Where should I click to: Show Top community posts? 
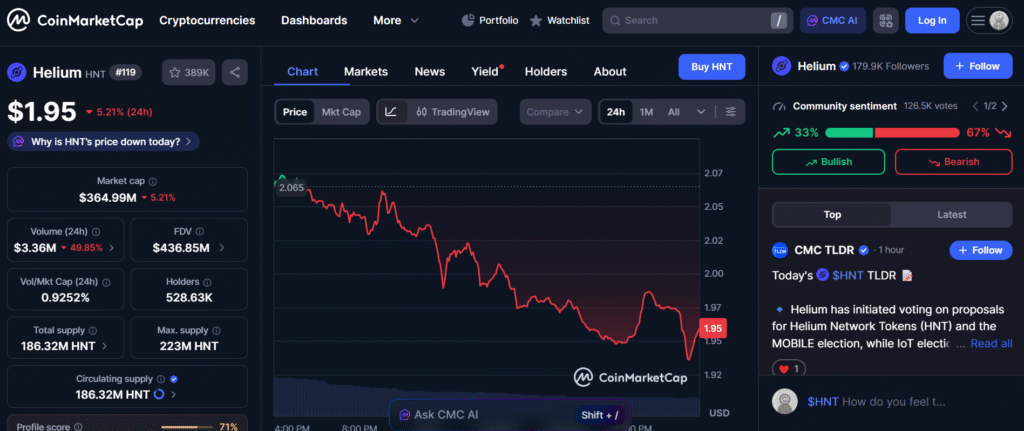tap(832, 214)
